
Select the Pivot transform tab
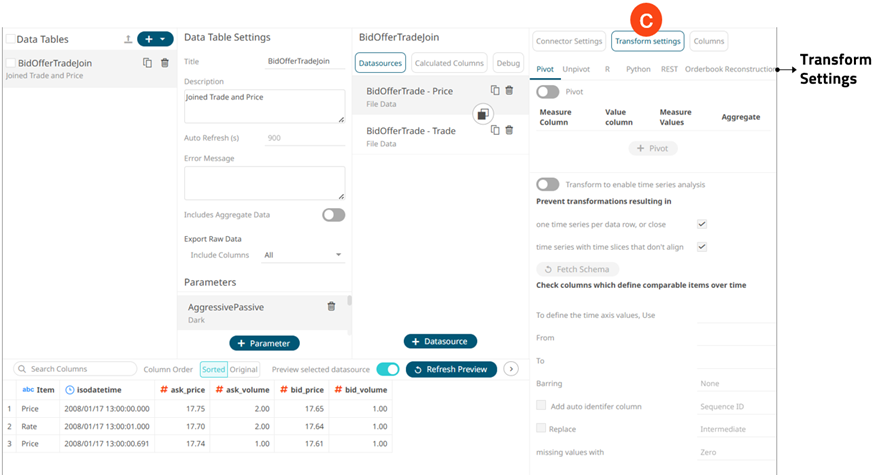tap(545, 69)
